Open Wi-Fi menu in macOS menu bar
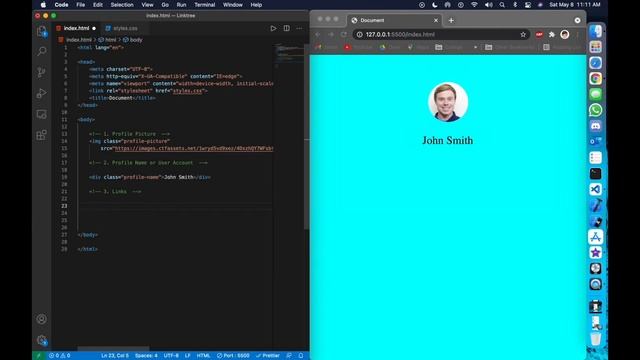640x360 pixels. pyautogui.click(x=474, y=5)
